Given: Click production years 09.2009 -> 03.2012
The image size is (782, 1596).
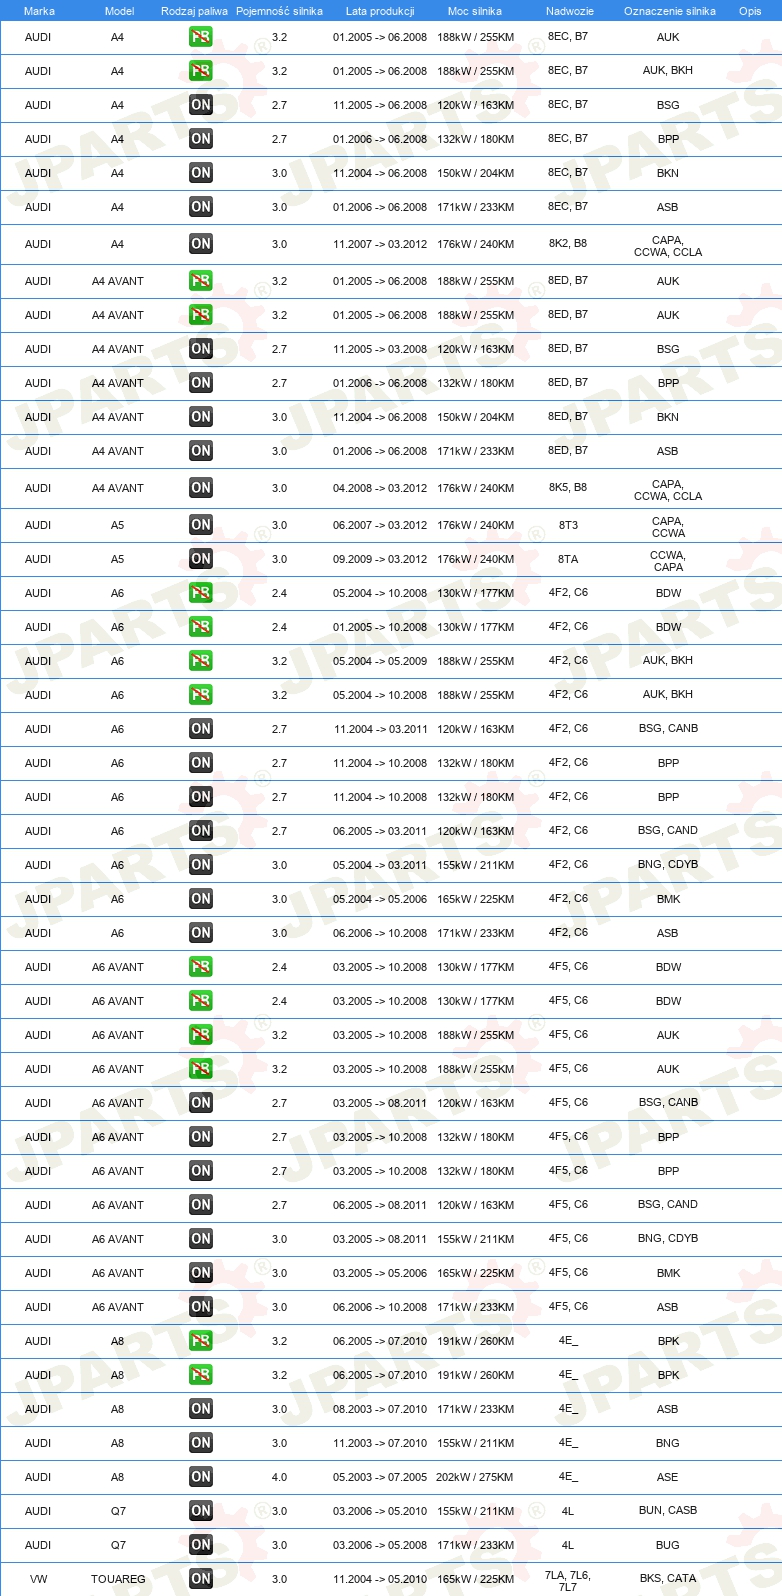Looking at the screenshot, I should tap(380, 559).
